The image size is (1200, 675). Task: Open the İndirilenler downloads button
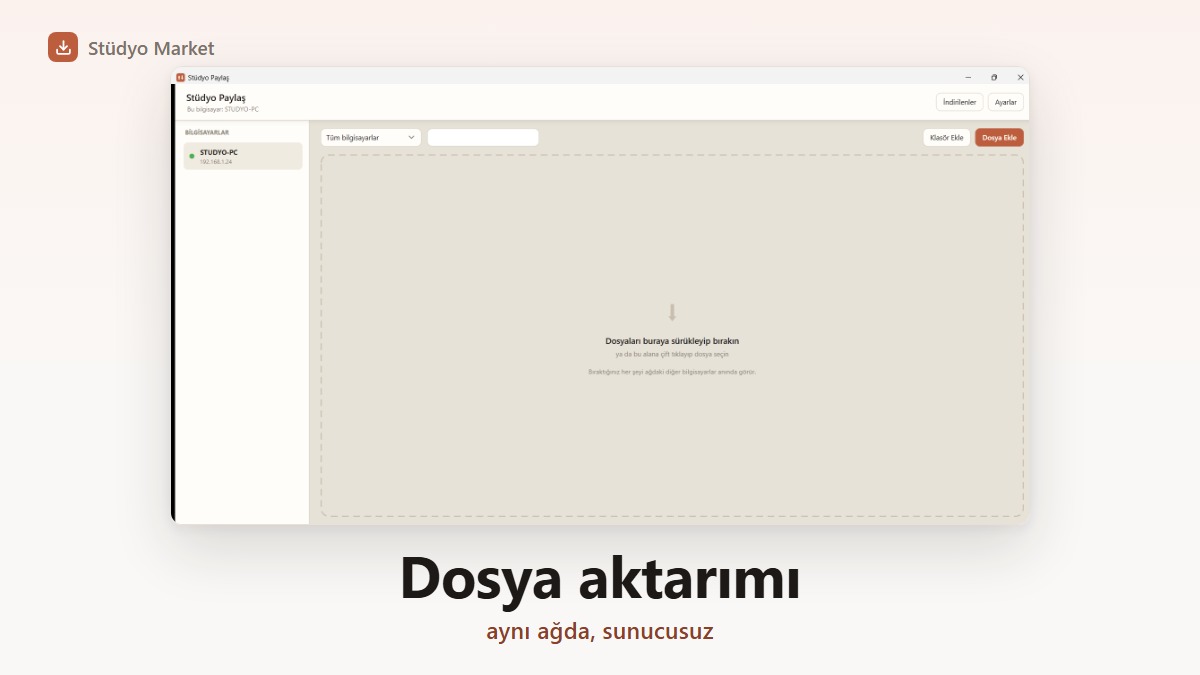tap(960, 102)
